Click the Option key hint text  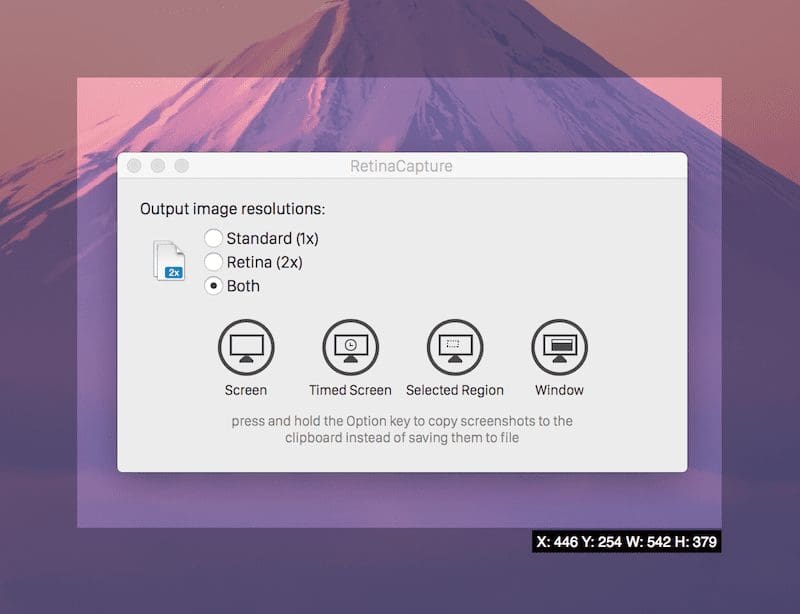click(x=402, y=429)
